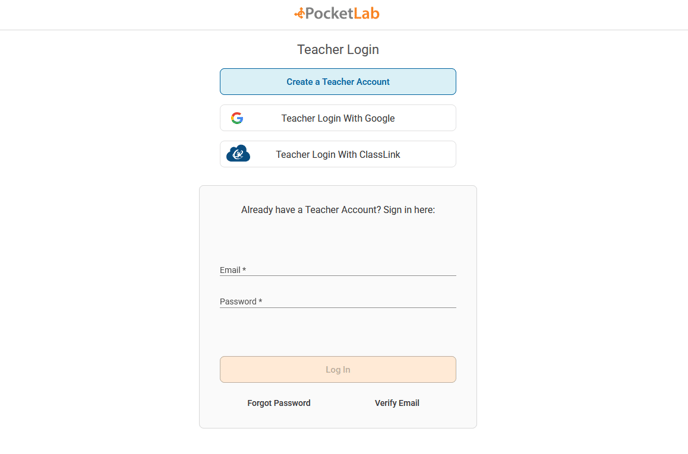The height and width of the screenshot is (454, 688).
Task: Click the PocketLab logo in the header
Action: tap(337, 14)
